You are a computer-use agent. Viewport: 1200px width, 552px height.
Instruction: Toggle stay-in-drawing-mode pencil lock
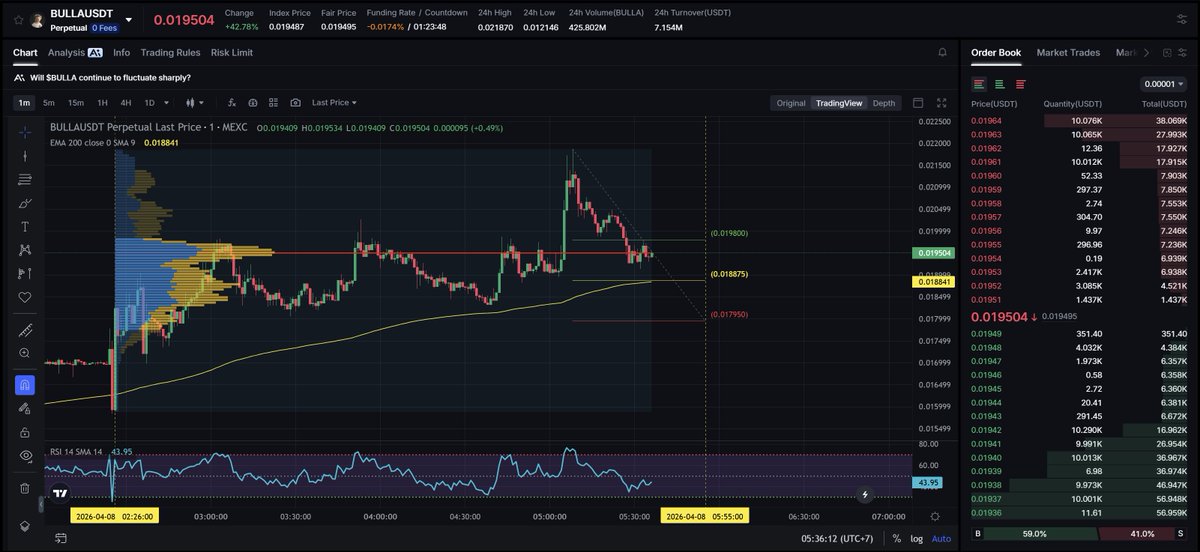pos(25,408)
